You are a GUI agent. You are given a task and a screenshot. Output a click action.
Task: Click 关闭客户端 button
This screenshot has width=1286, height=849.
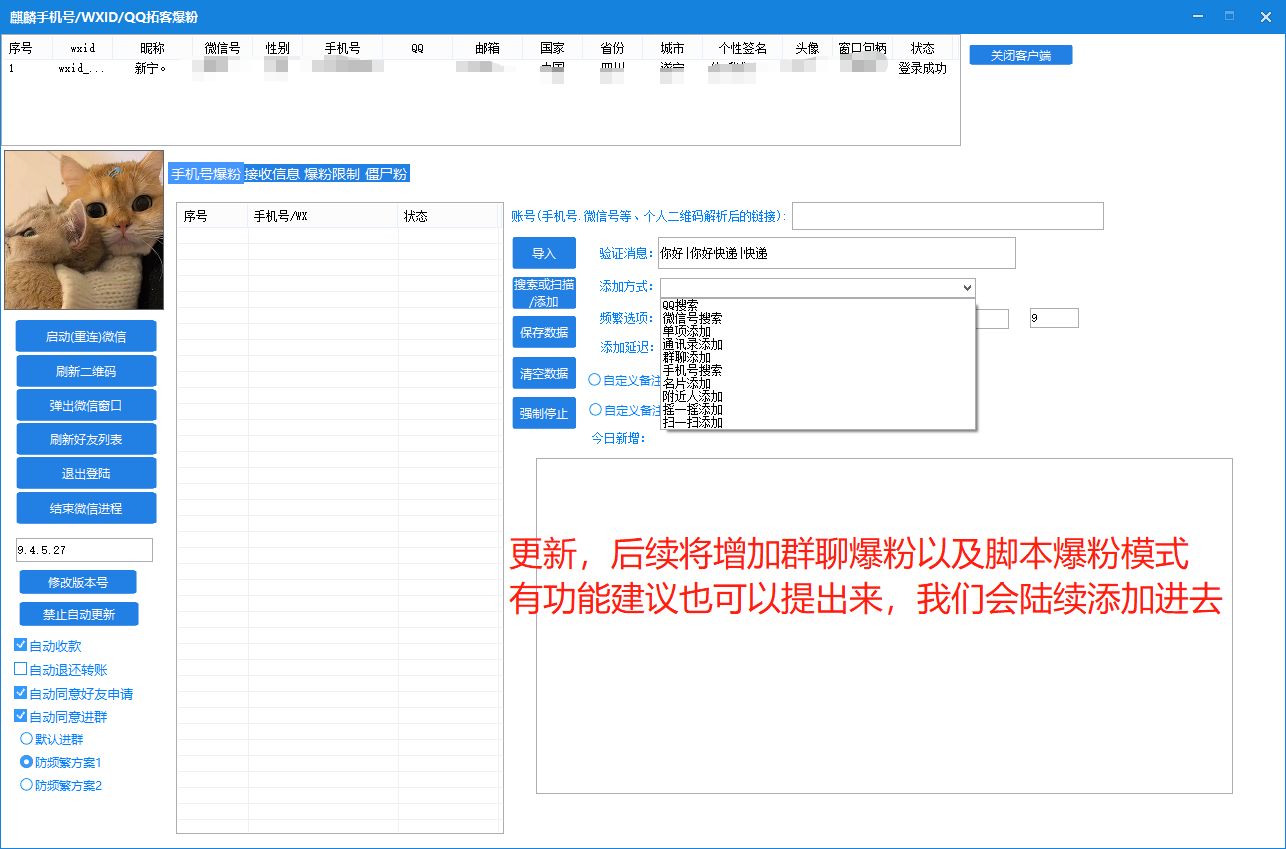1021,56
